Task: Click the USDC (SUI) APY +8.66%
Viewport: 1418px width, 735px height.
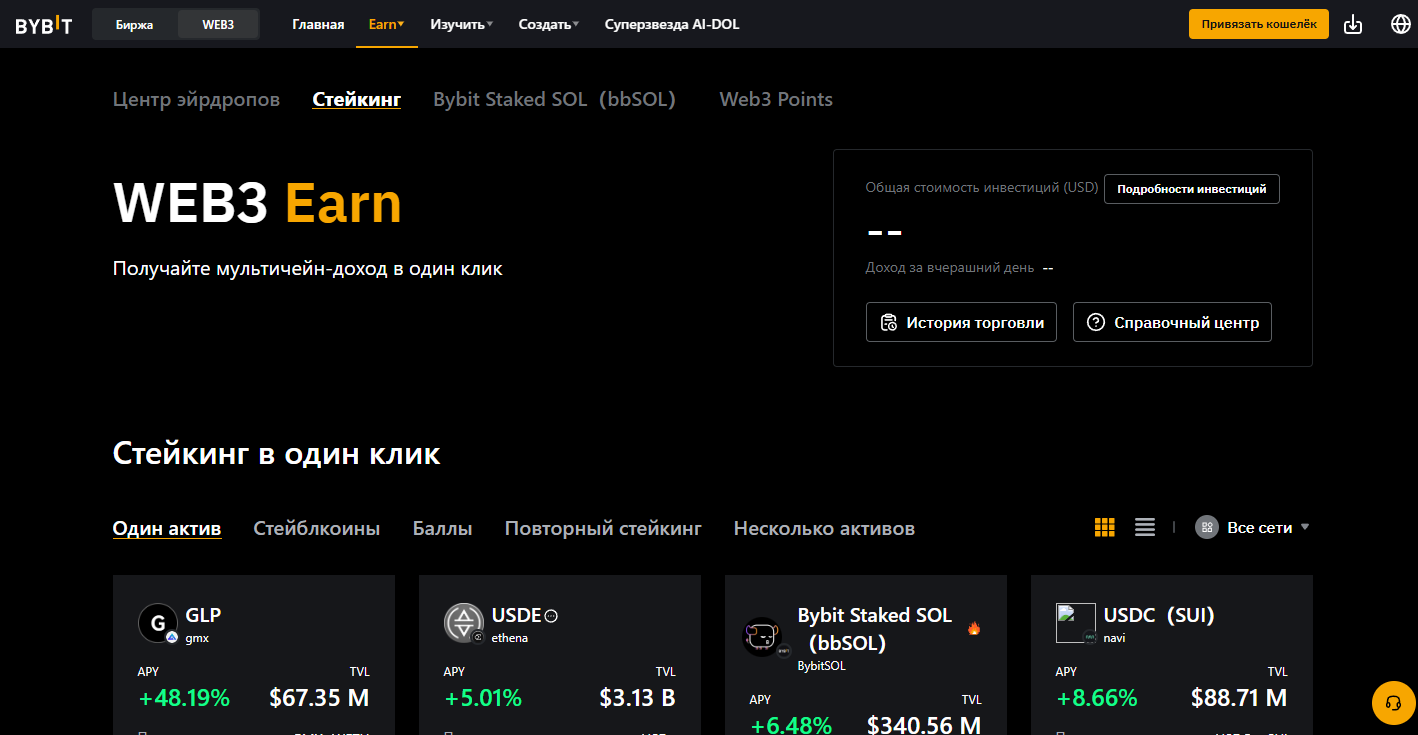Action: (x=1097, y=698)
